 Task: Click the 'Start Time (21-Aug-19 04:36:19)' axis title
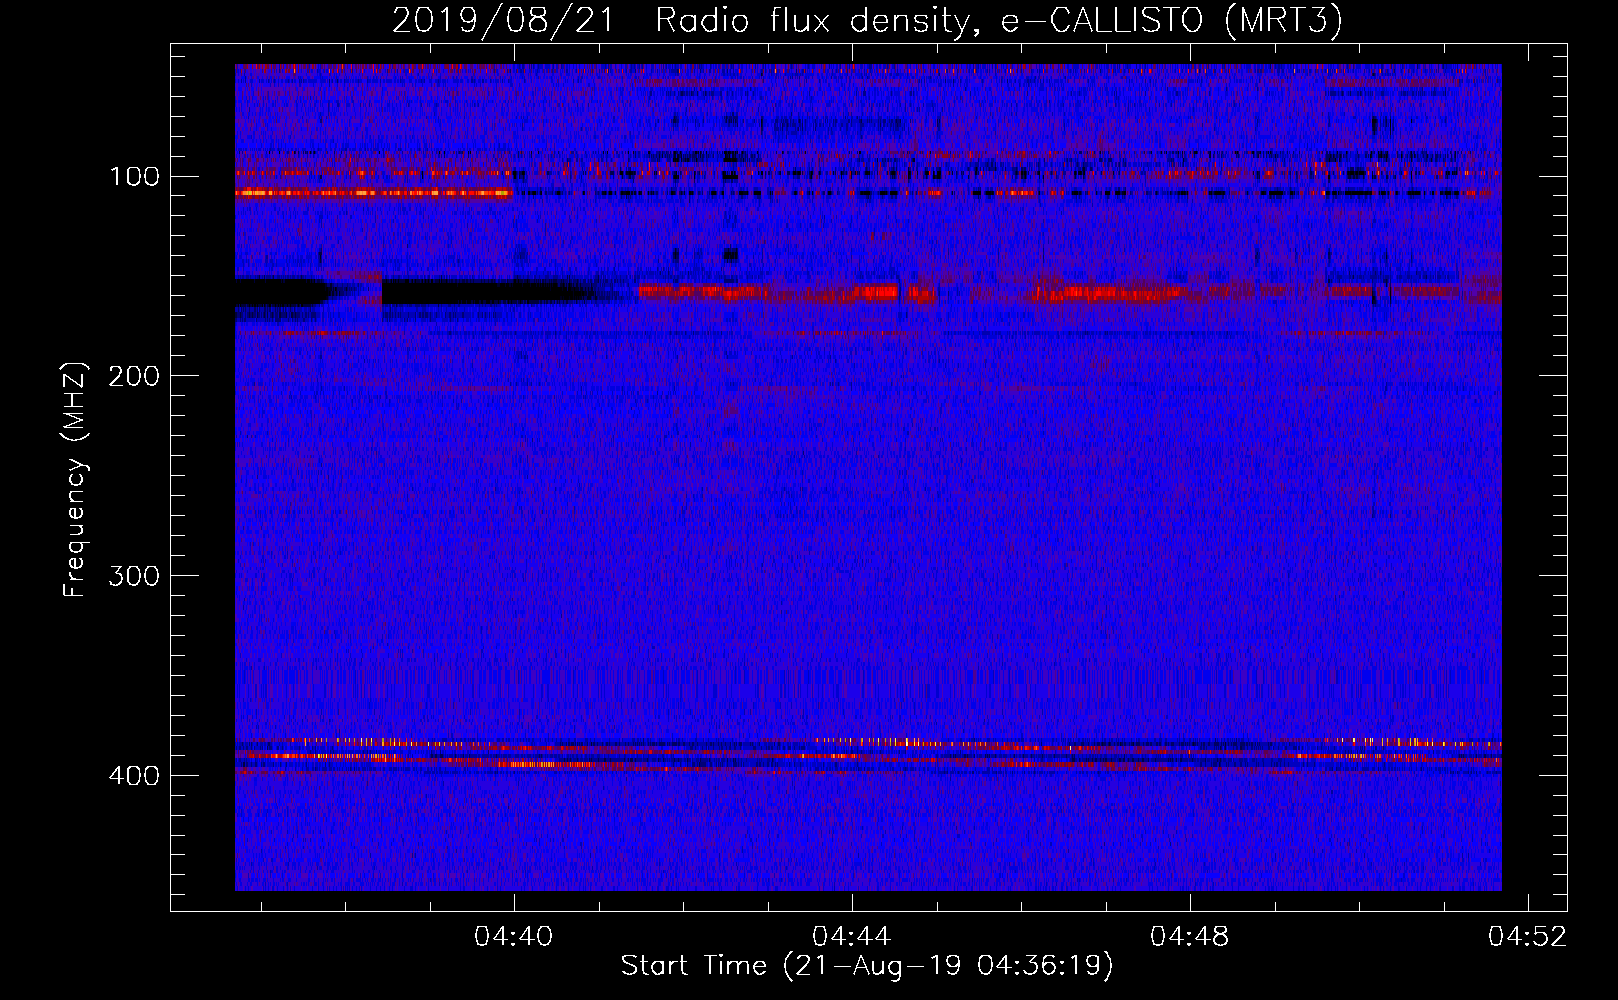(867, 966)
